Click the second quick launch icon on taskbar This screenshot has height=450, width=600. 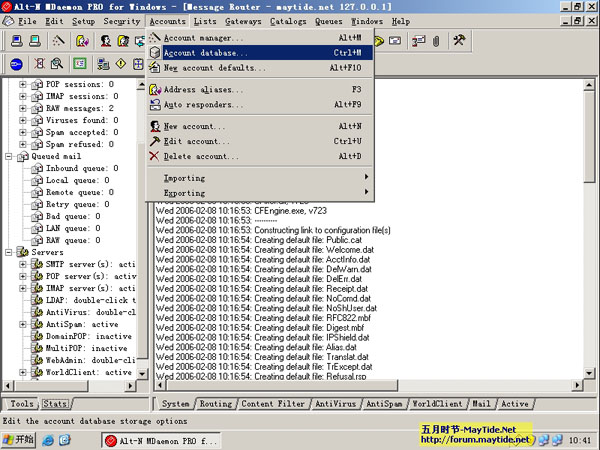pyautogui.click(x=65, y=440)
